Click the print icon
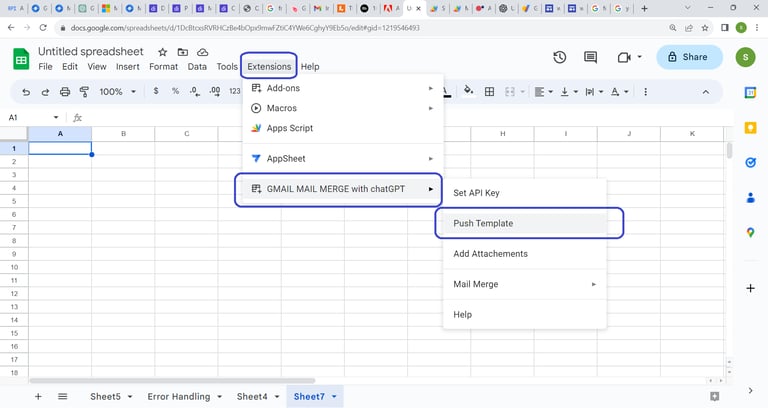The height and width of the screenshot is (408, 768). click(65, 92)
